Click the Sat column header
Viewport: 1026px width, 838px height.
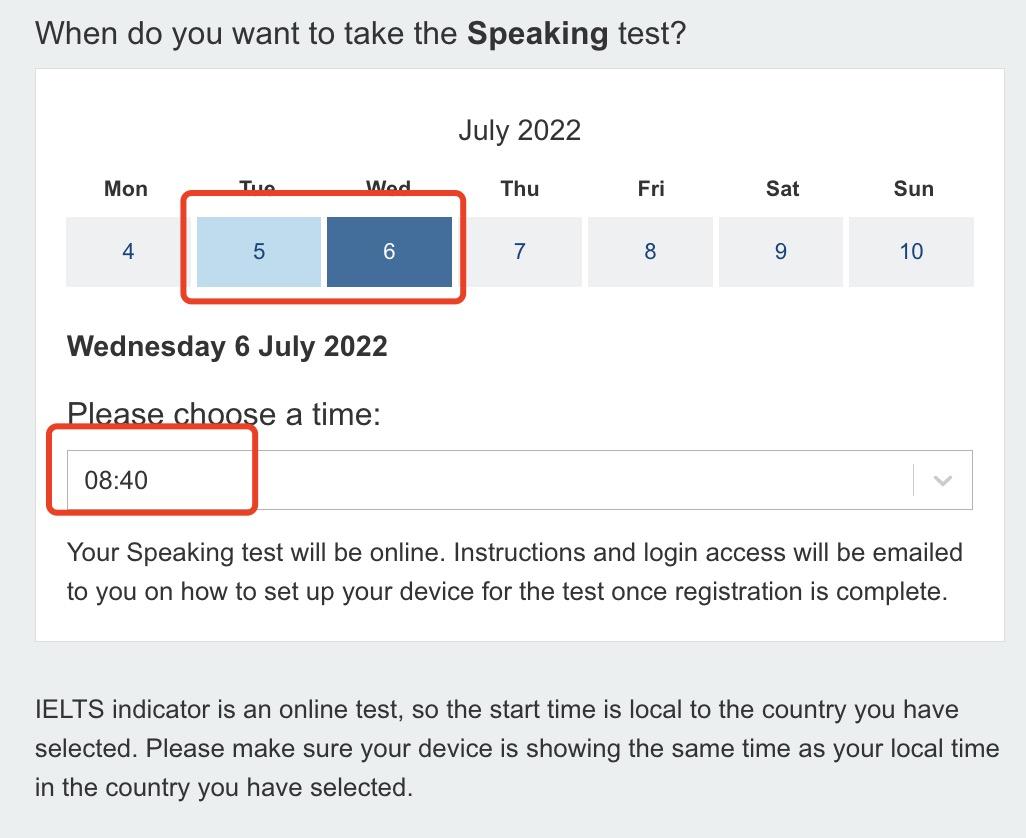point(782,189)
